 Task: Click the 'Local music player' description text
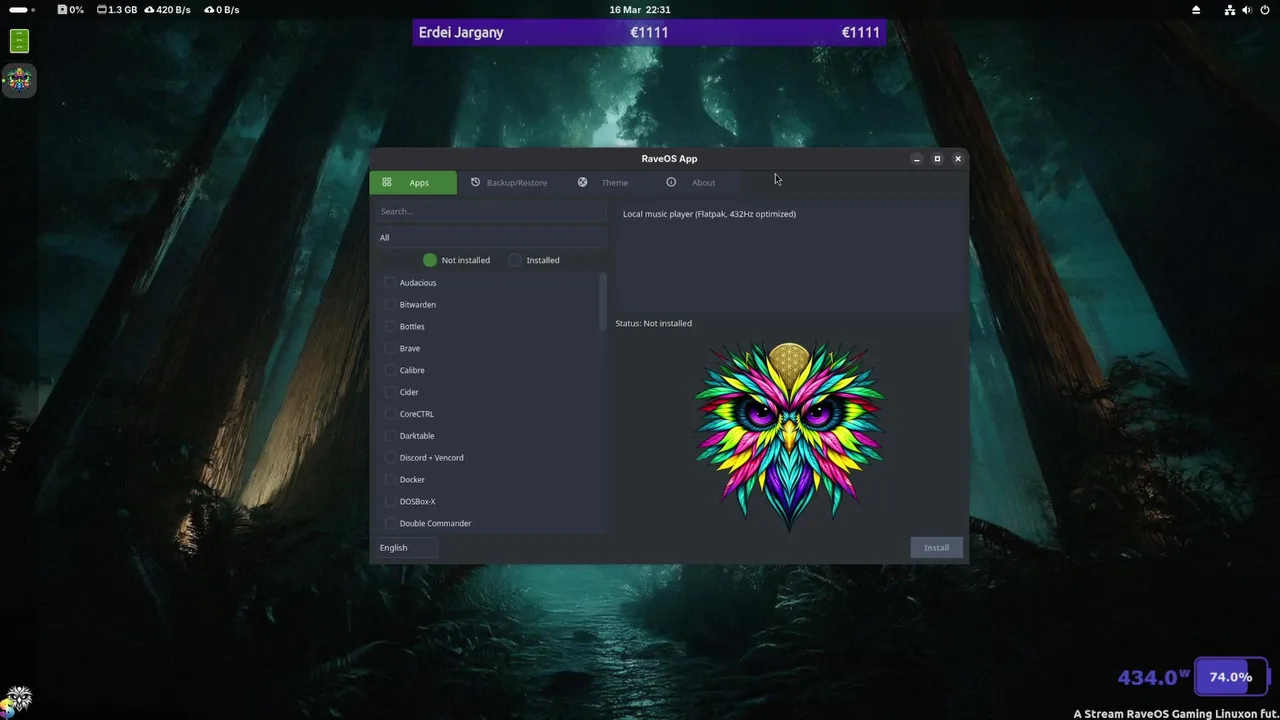(x=709, y=214)
